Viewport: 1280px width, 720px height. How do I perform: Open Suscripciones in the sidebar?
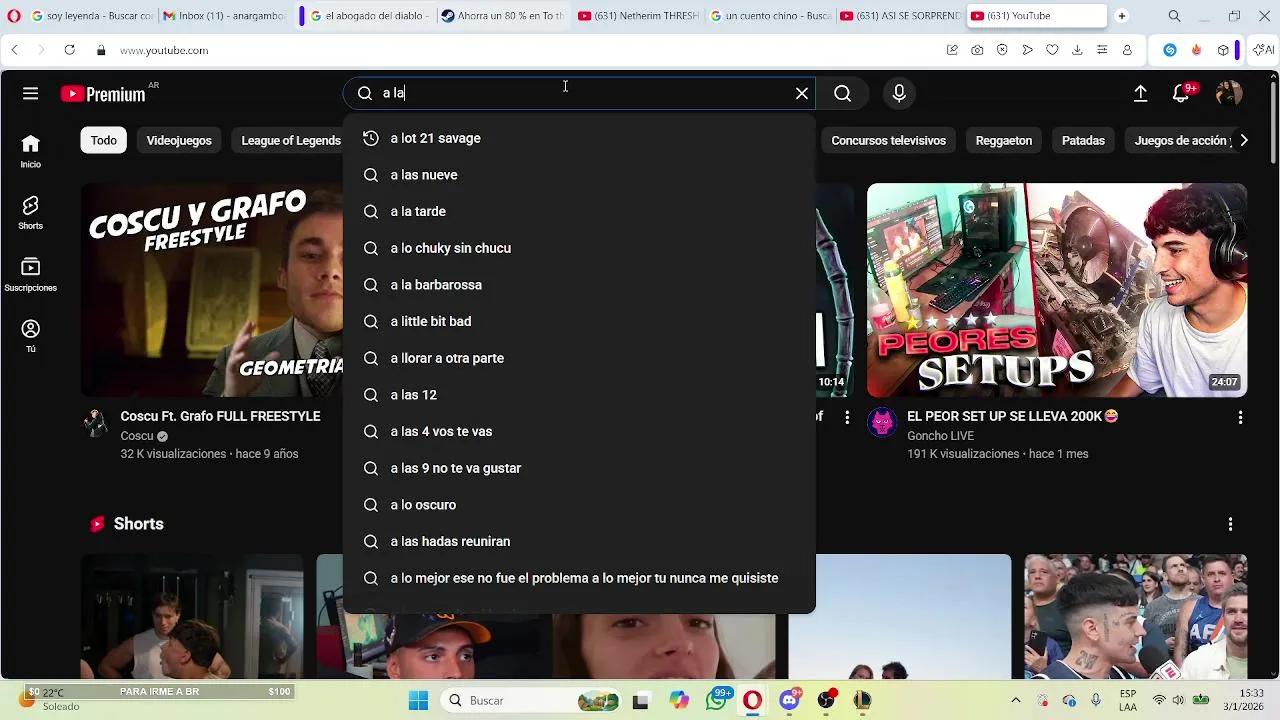(31, 275)
